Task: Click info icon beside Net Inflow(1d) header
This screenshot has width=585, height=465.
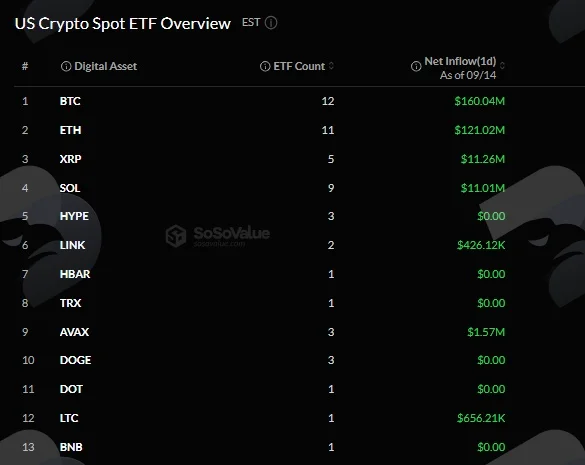Action: (416, 66)
